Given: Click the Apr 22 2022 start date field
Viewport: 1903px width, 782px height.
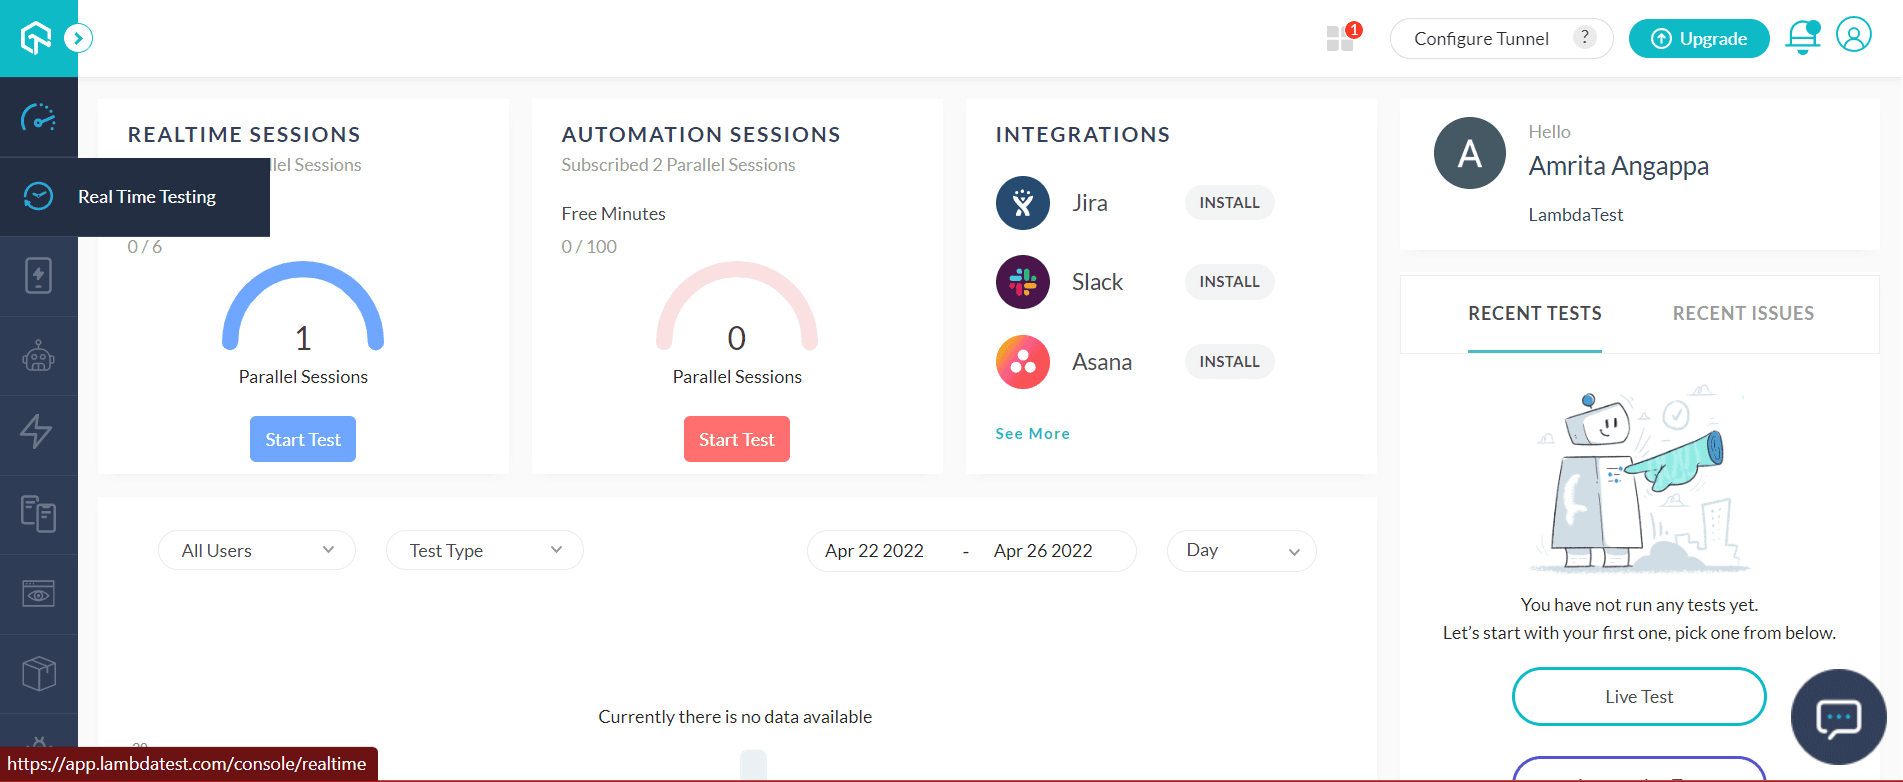Looking at the screenshot, I should [874, 551].
